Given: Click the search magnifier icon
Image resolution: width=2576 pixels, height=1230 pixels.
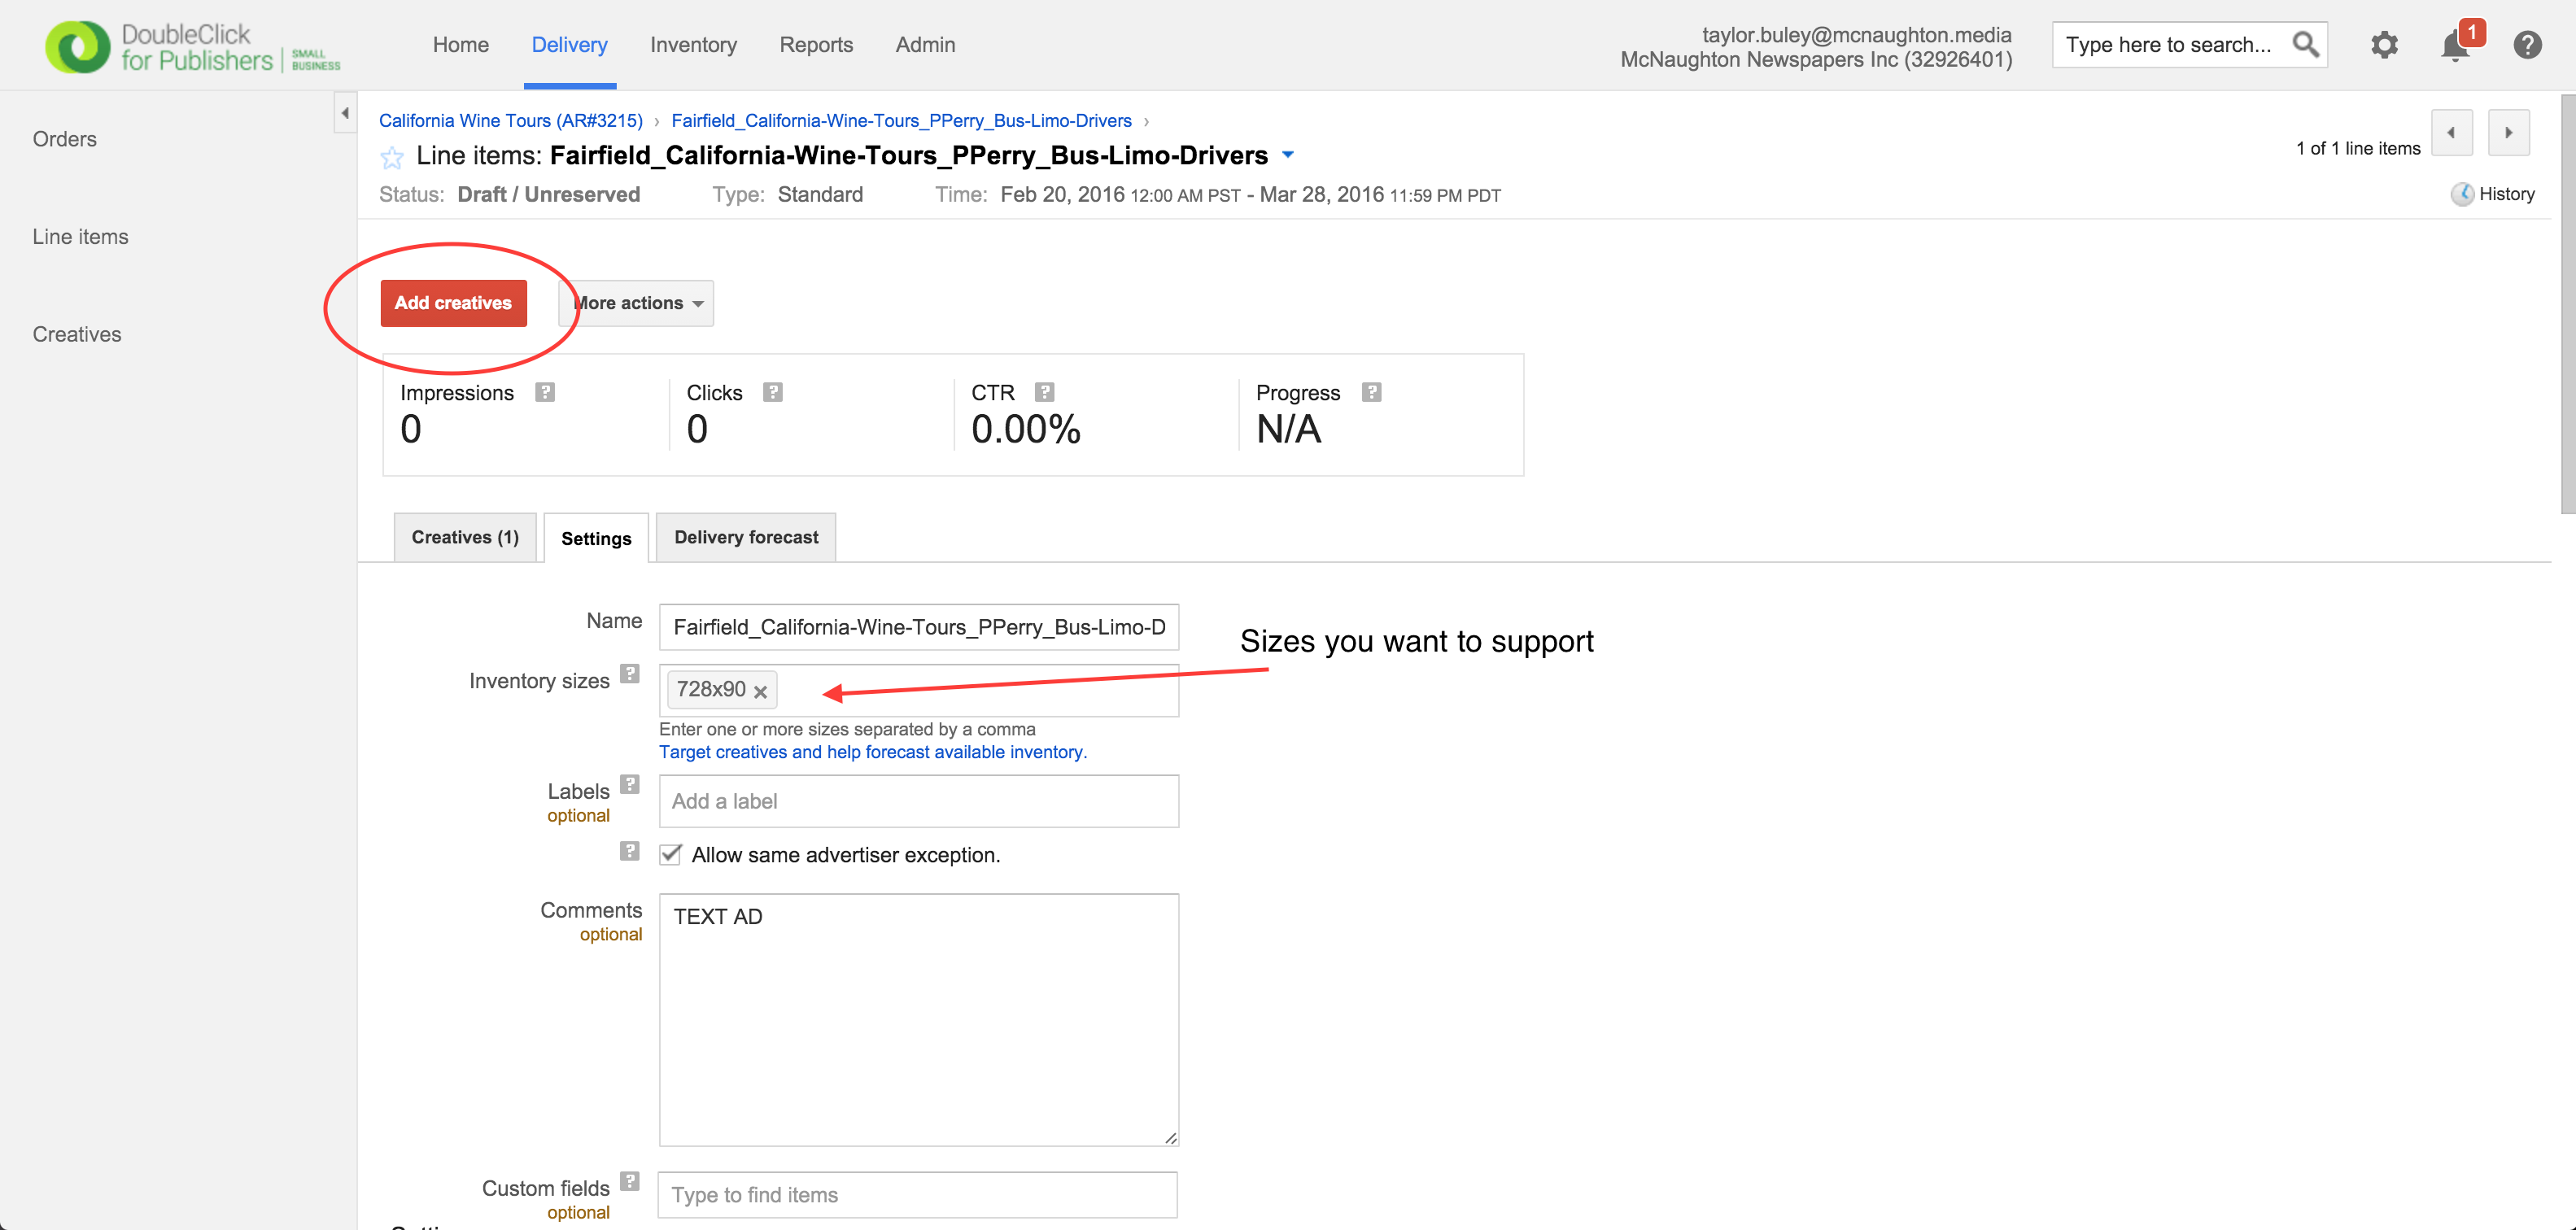Looking at the screenshot, I should point(2305,45).
